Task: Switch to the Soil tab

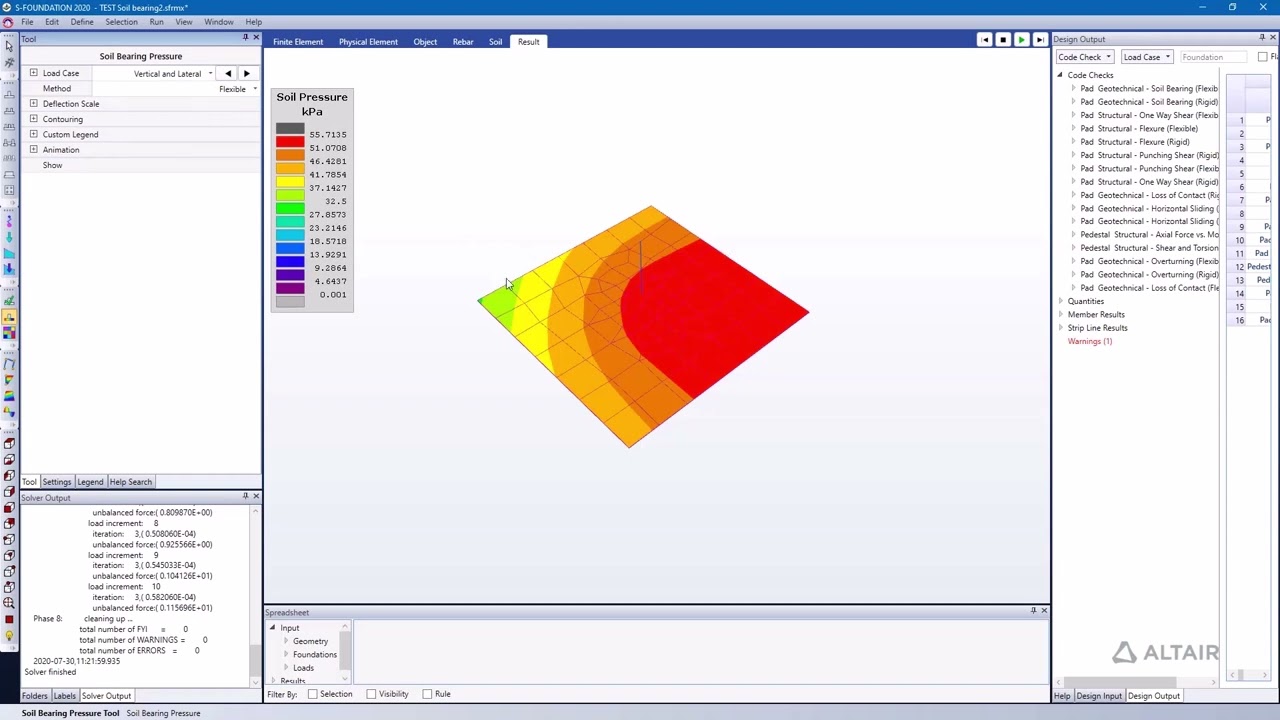Action: click(x=495, y=42)
